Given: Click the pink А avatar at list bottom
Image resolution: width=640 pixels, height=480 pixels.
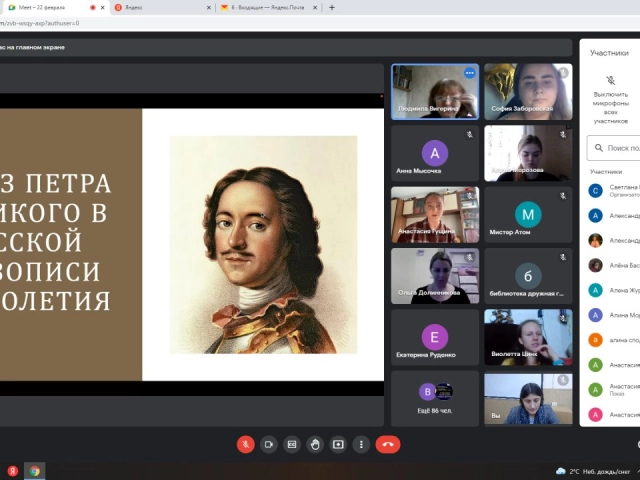Looking at the screenshot, I should click(595, 415).
